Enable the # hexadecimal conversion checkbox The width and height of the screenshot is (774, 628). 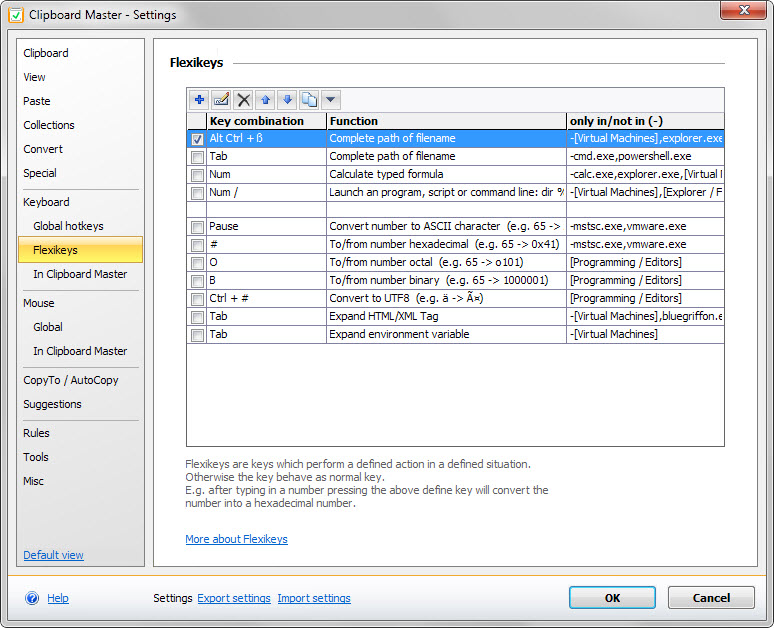tap(197, 245)
